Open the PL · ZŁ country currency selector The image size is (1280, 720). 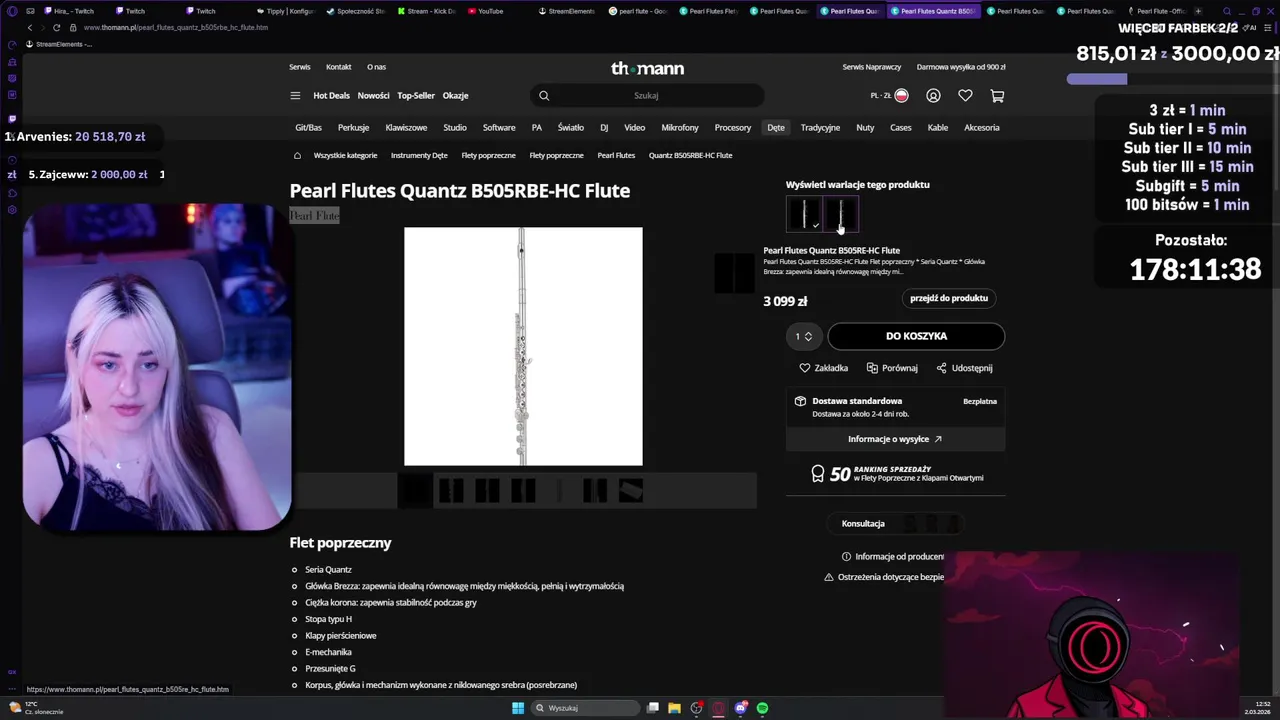point(889,96)
